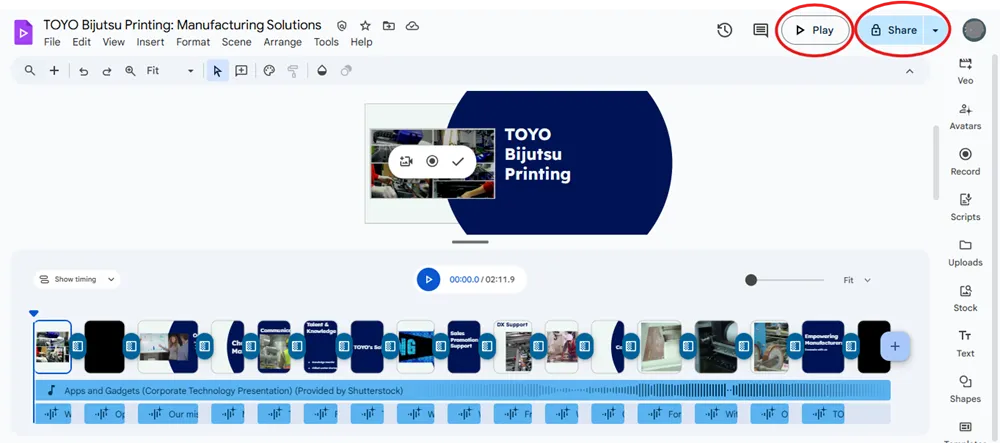Viewport: 1000px width, 443px height.
Task: Click the undo arrow in toolbar
Action: tap(83, 71)
